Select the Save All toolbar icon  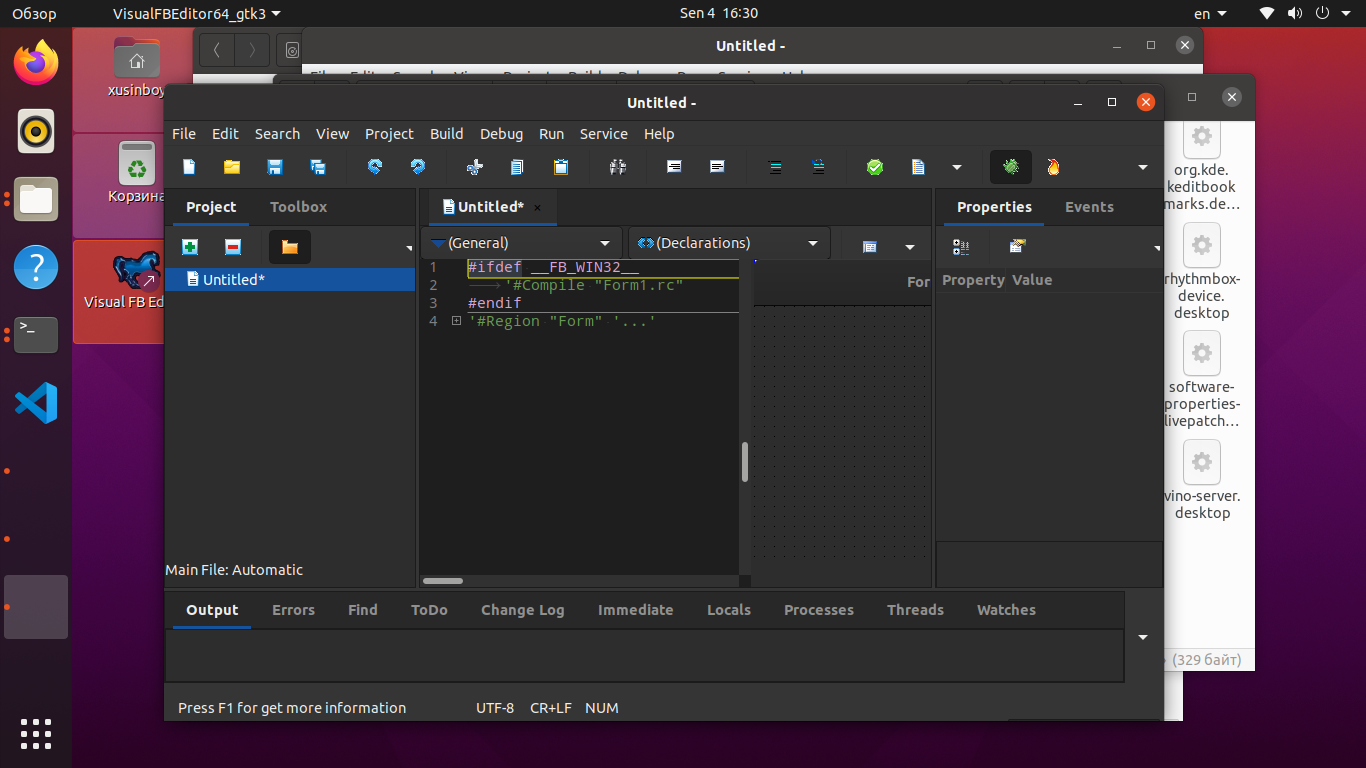point(318,167)
